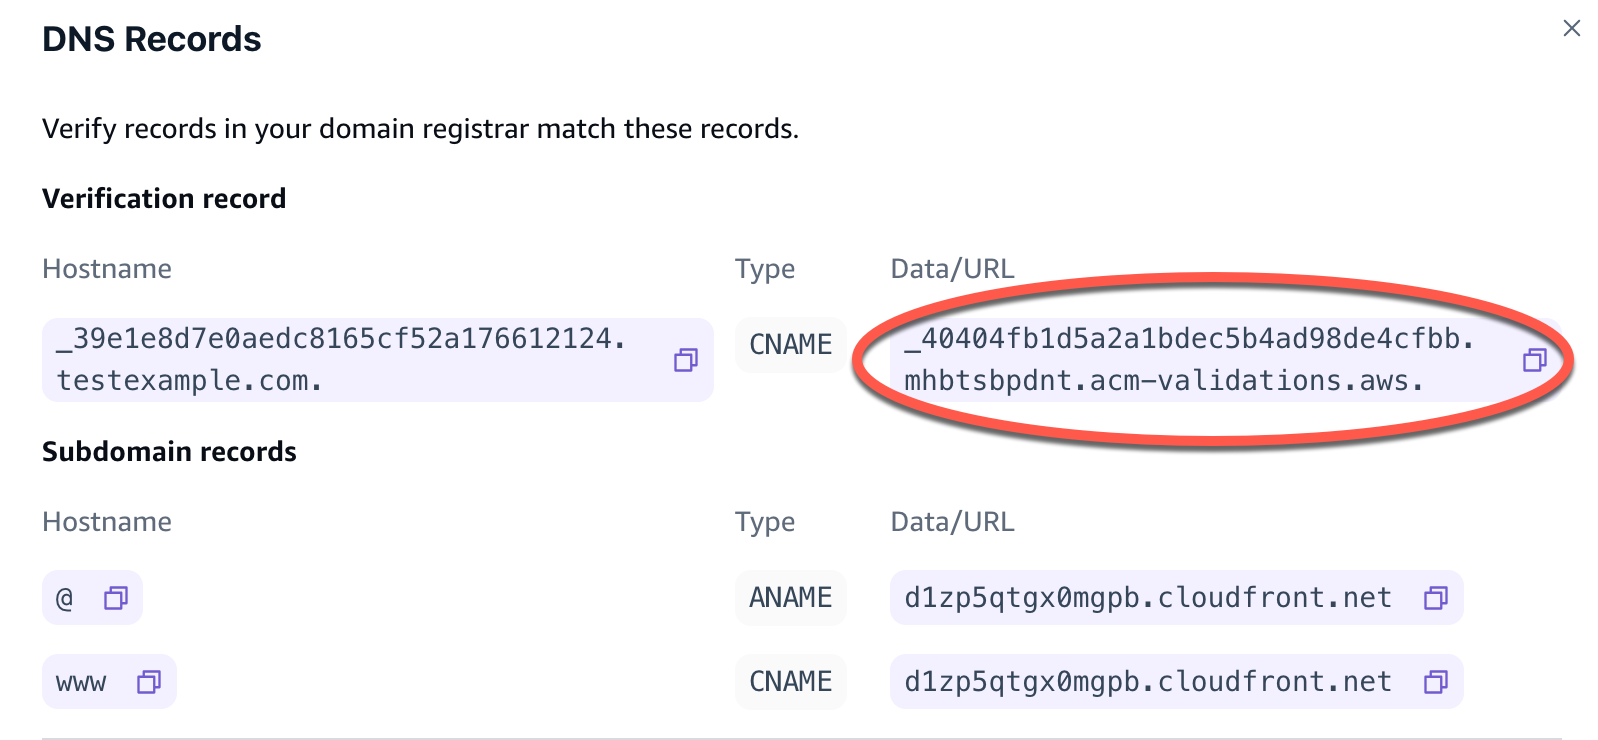1598x740 pixels.
Task: Click the Verification record section heading
Action: click(163, 198)
